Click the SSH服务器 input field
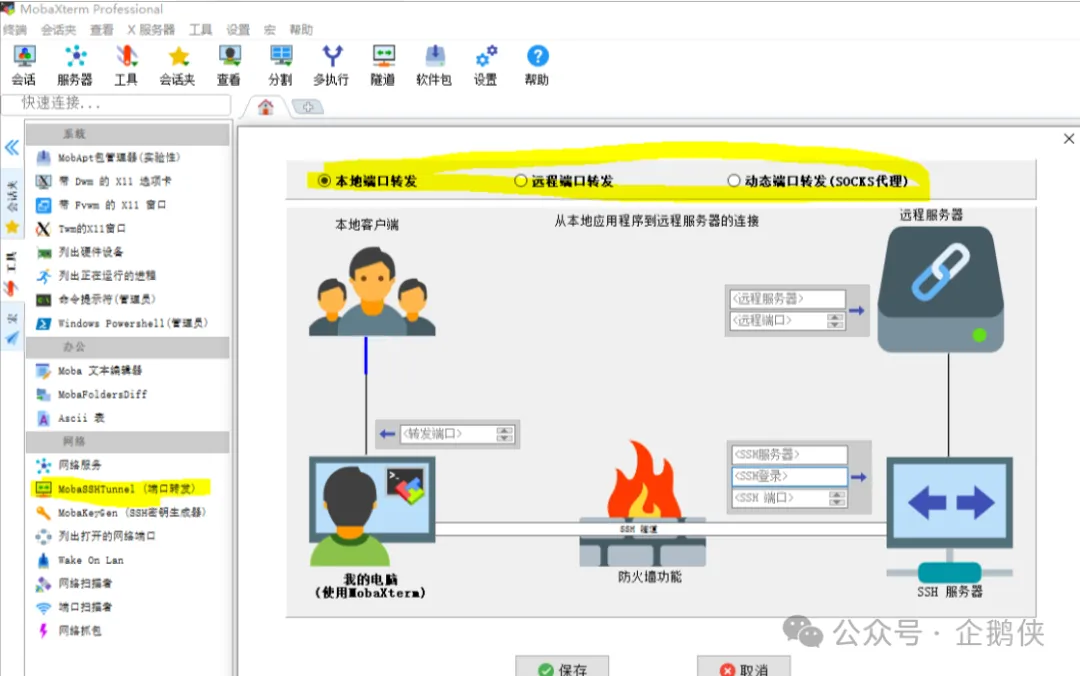This screenshot has height=676, width=1080. coord(789,455)
